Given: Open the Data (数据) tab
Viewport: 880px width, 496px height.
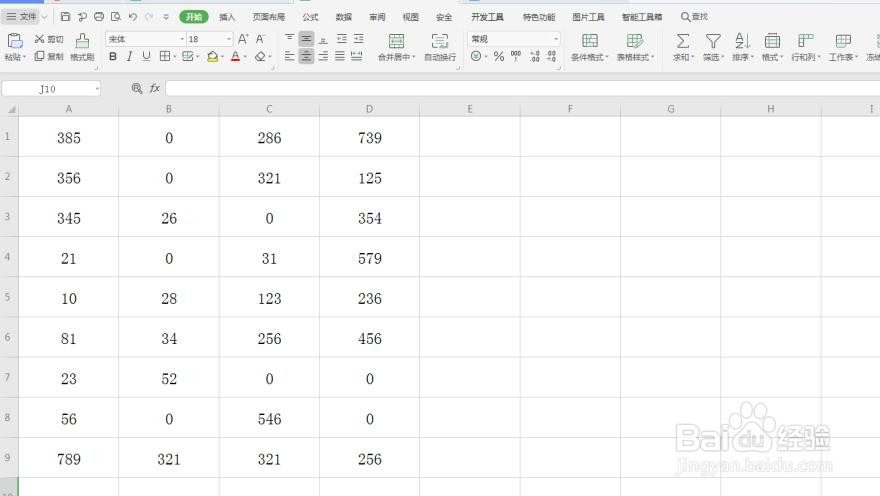Looking at the screenshot, I should (343, 17).
